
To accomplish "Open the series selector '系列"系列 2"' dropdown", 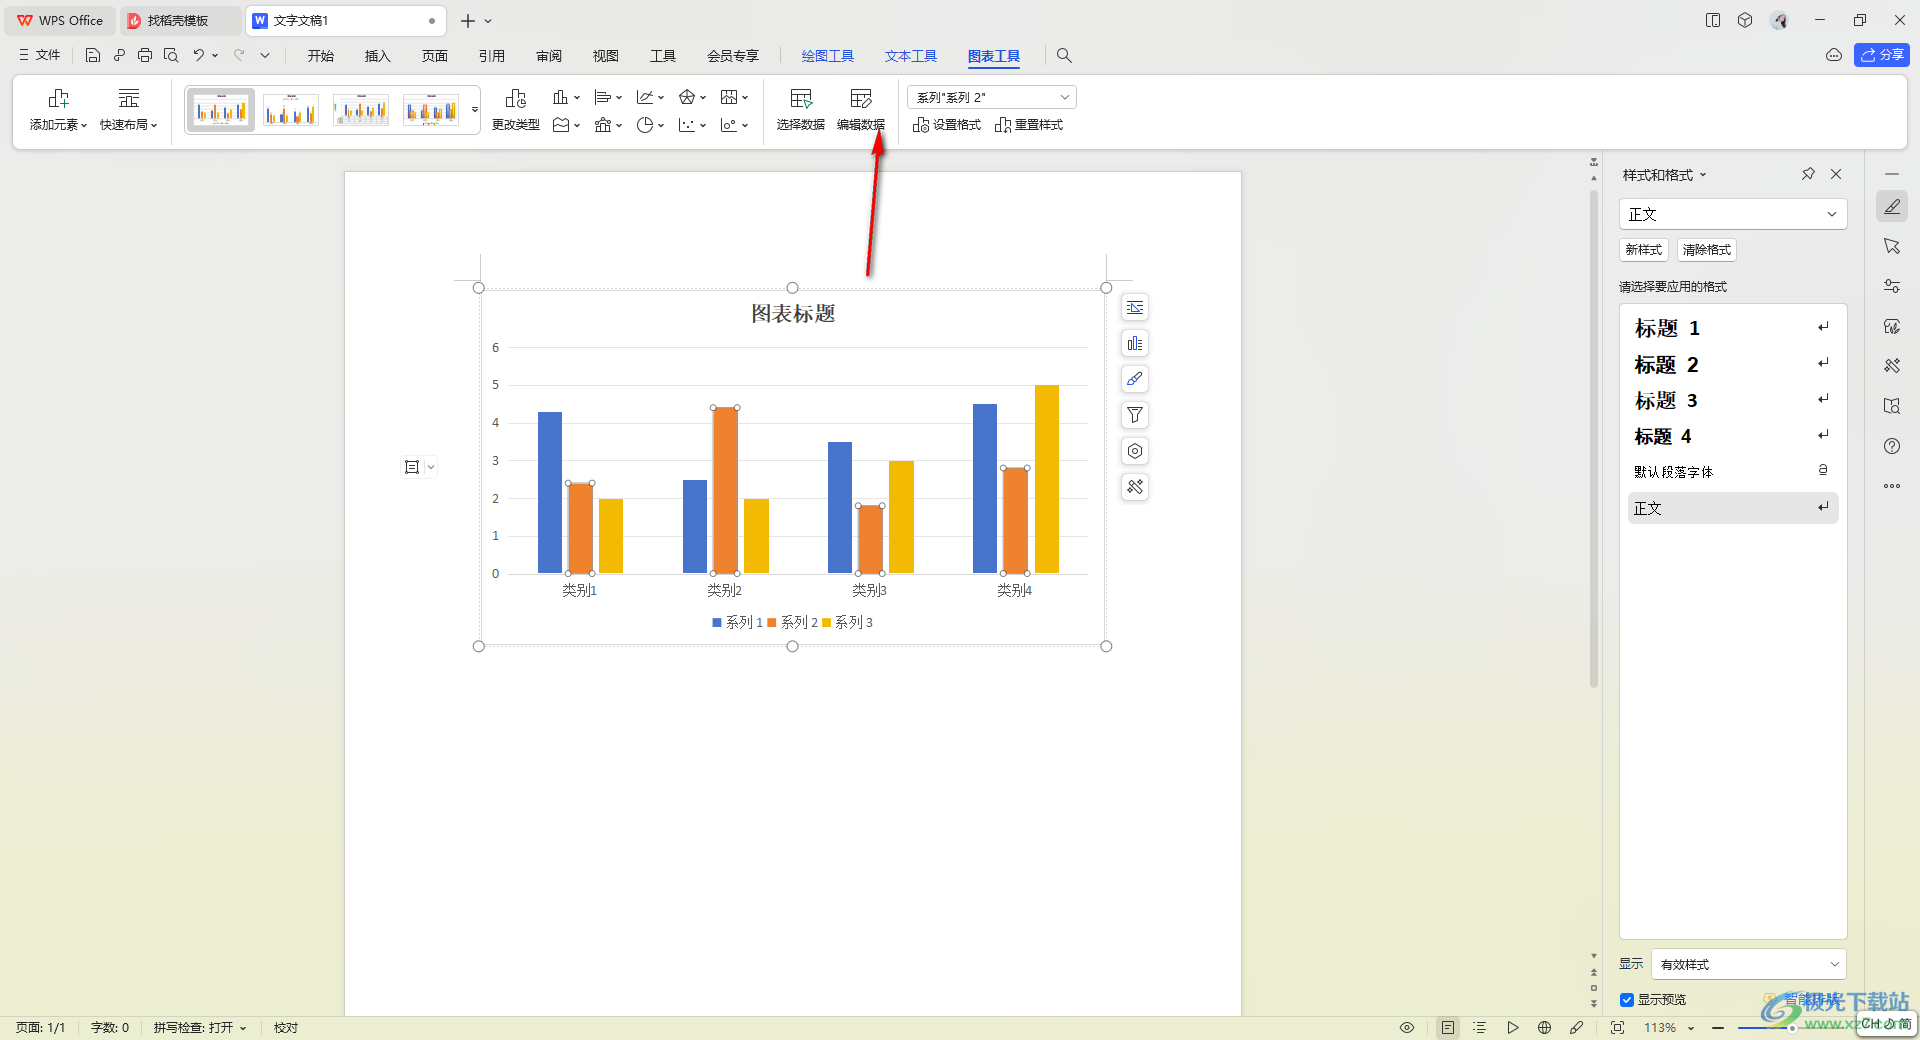I will coord(992,97).
